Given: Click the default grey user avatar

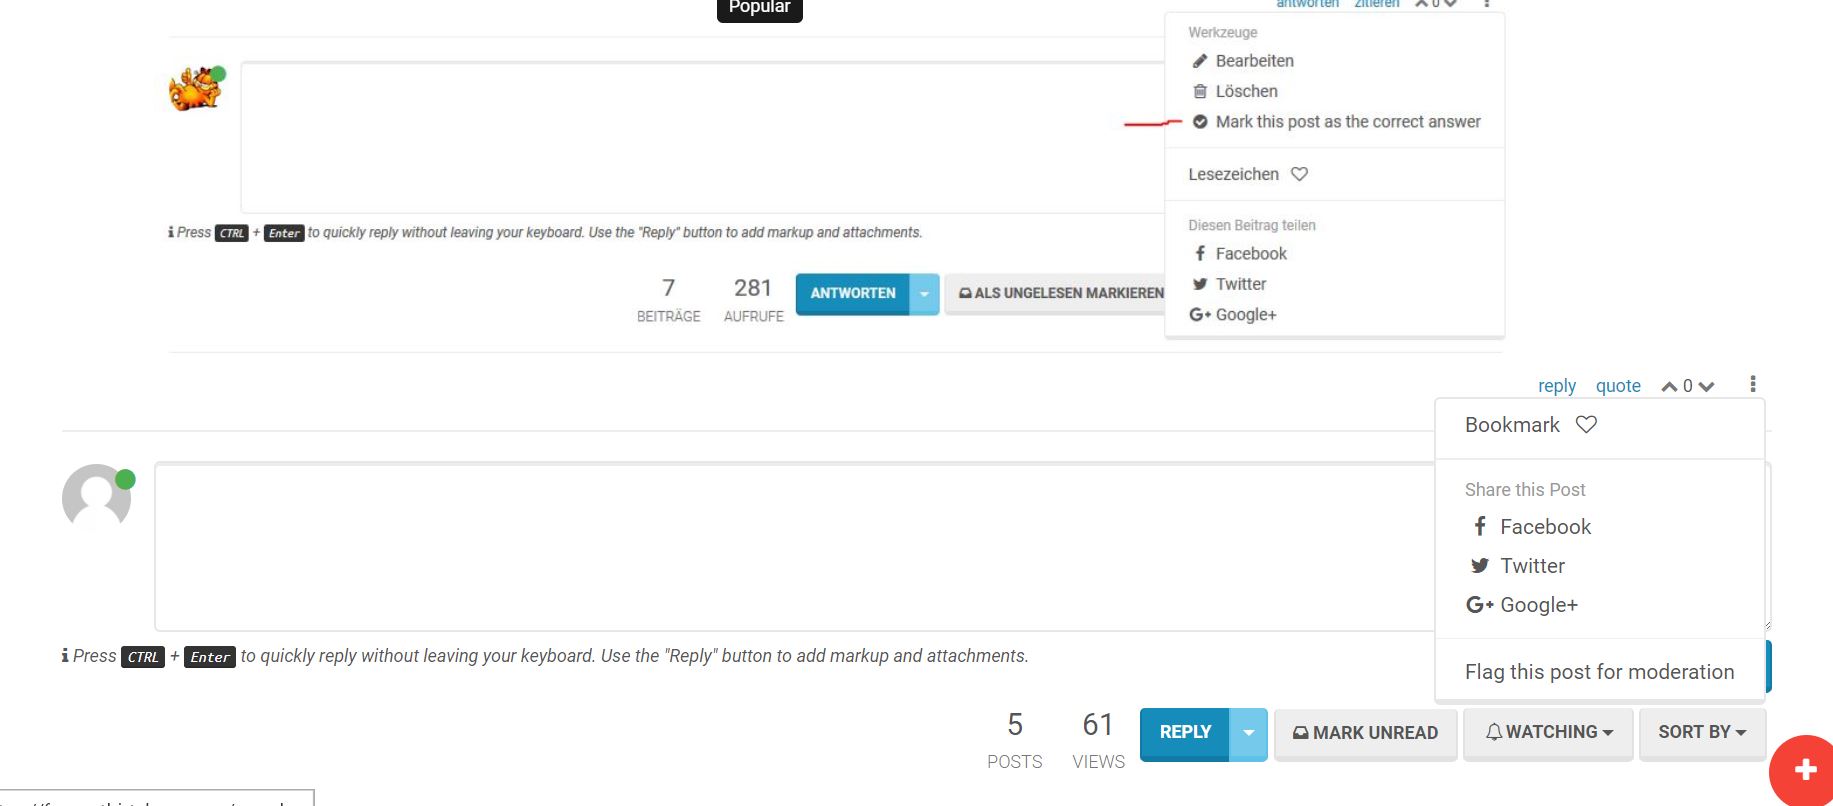Looking at the screenshot, I should [x=97, y=497].
